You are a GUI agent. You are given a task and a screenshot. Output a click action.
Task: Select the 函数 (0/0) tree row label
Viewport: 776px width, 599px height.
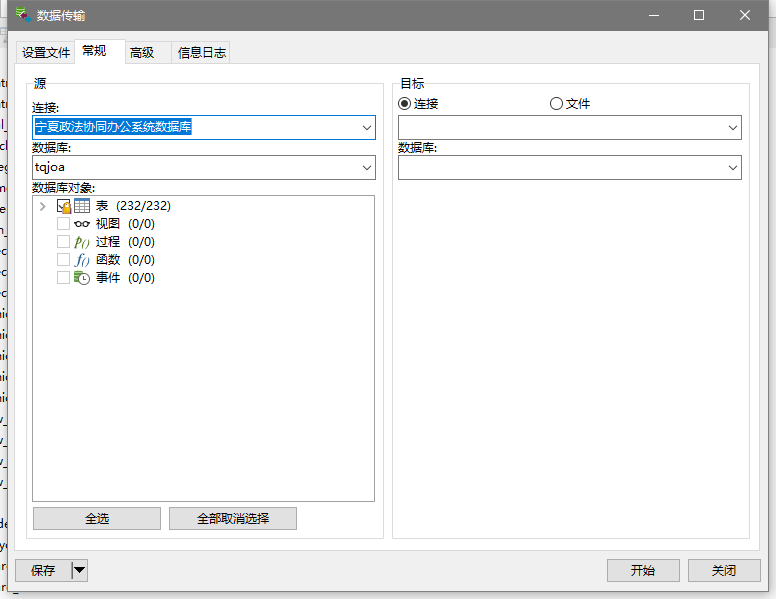point(125,260)
